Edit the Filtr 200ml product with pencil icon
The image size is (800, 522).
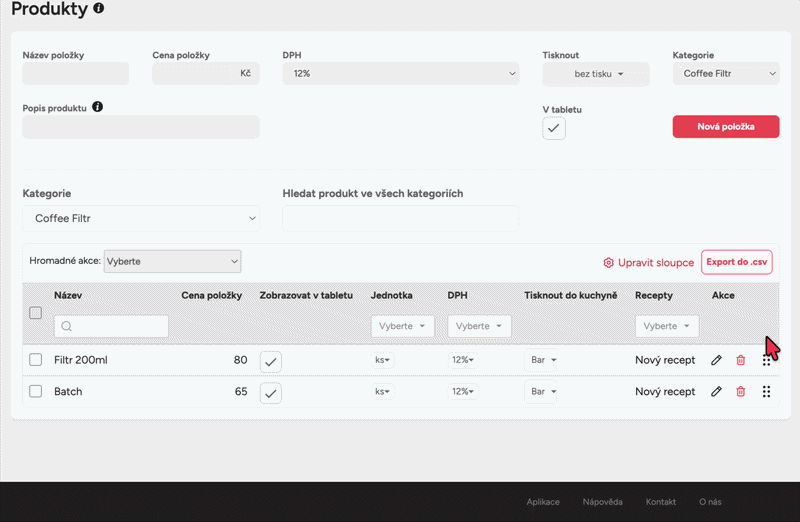716,360
